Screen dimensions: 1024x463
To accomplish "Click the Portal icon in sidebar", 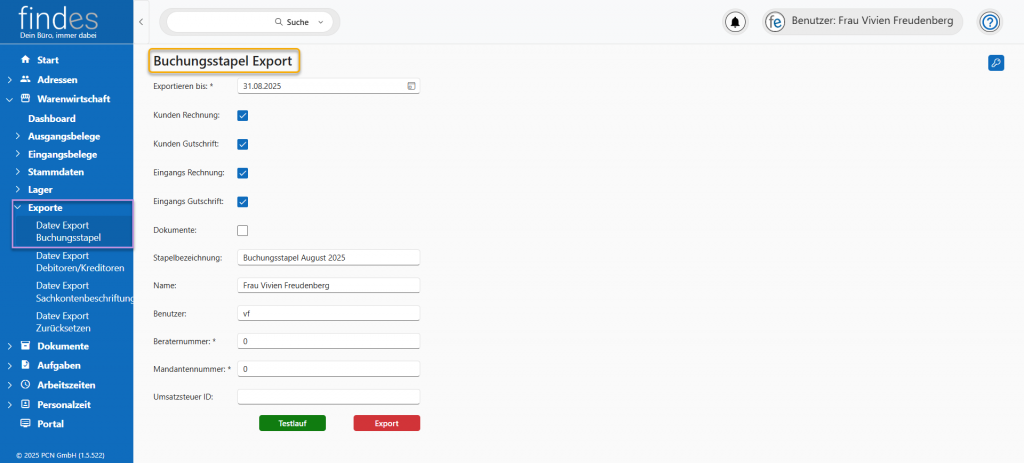I will pyautogui.click(x=25, y=423).
